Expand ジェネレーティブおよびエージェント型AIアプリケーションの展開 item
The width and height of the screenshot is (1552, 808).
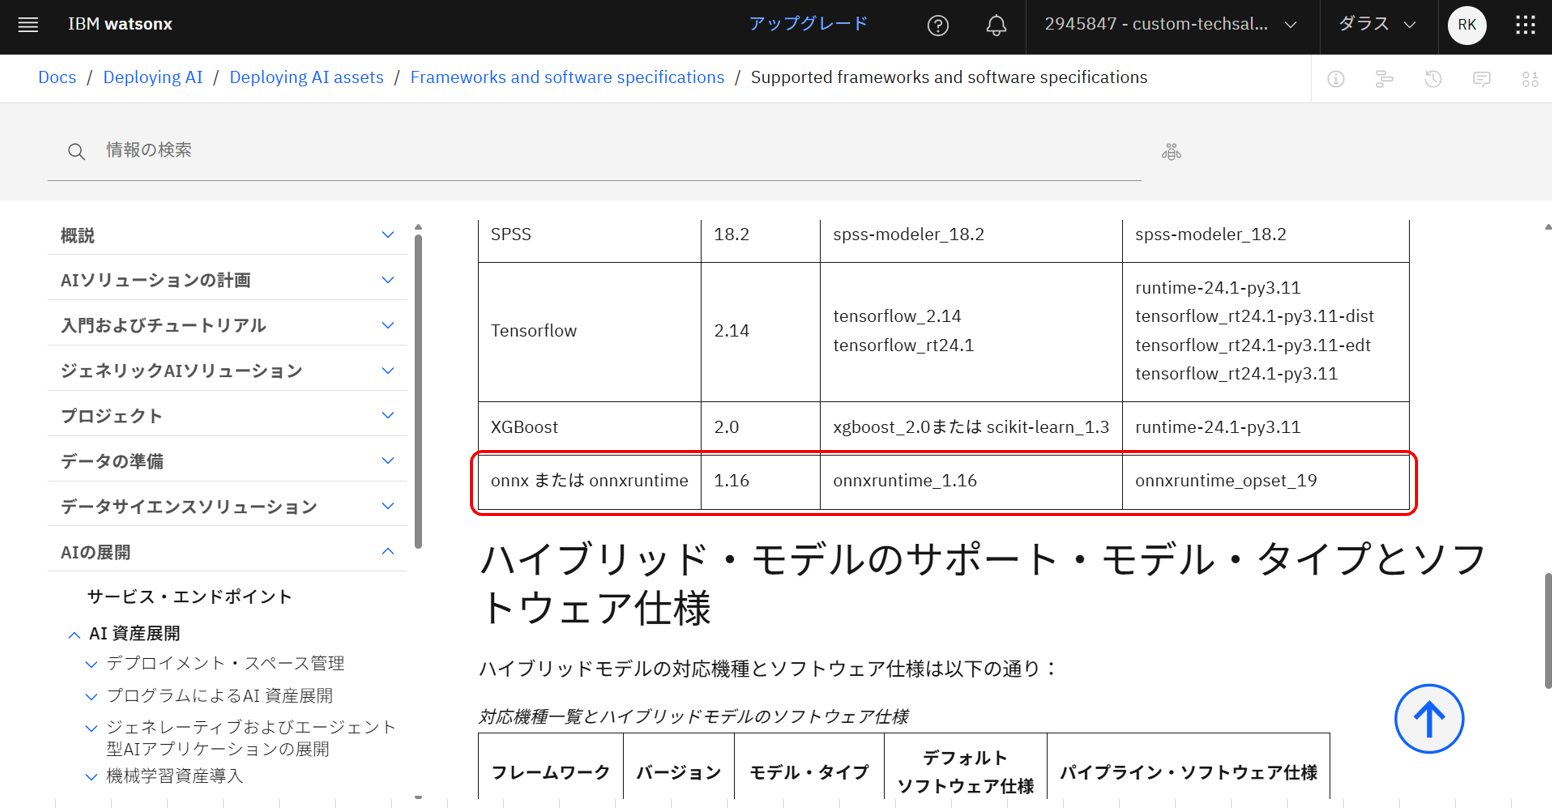(91, 729)
